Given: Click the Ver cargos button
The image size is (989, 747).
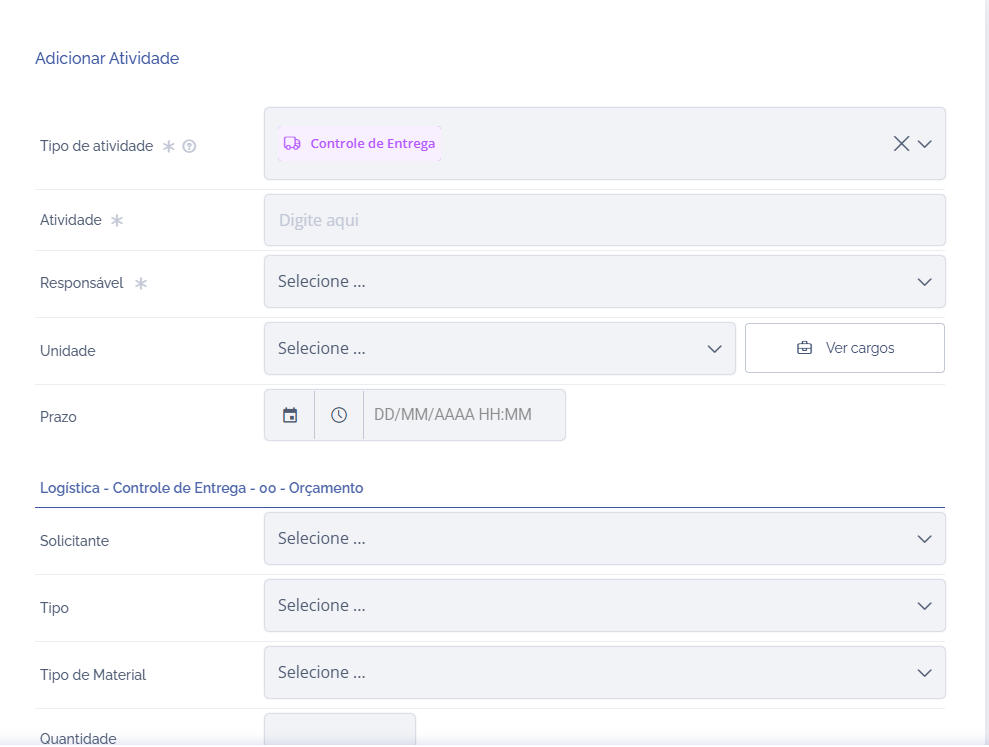Looking at the screenshot, I should click(x=845, y=348).
